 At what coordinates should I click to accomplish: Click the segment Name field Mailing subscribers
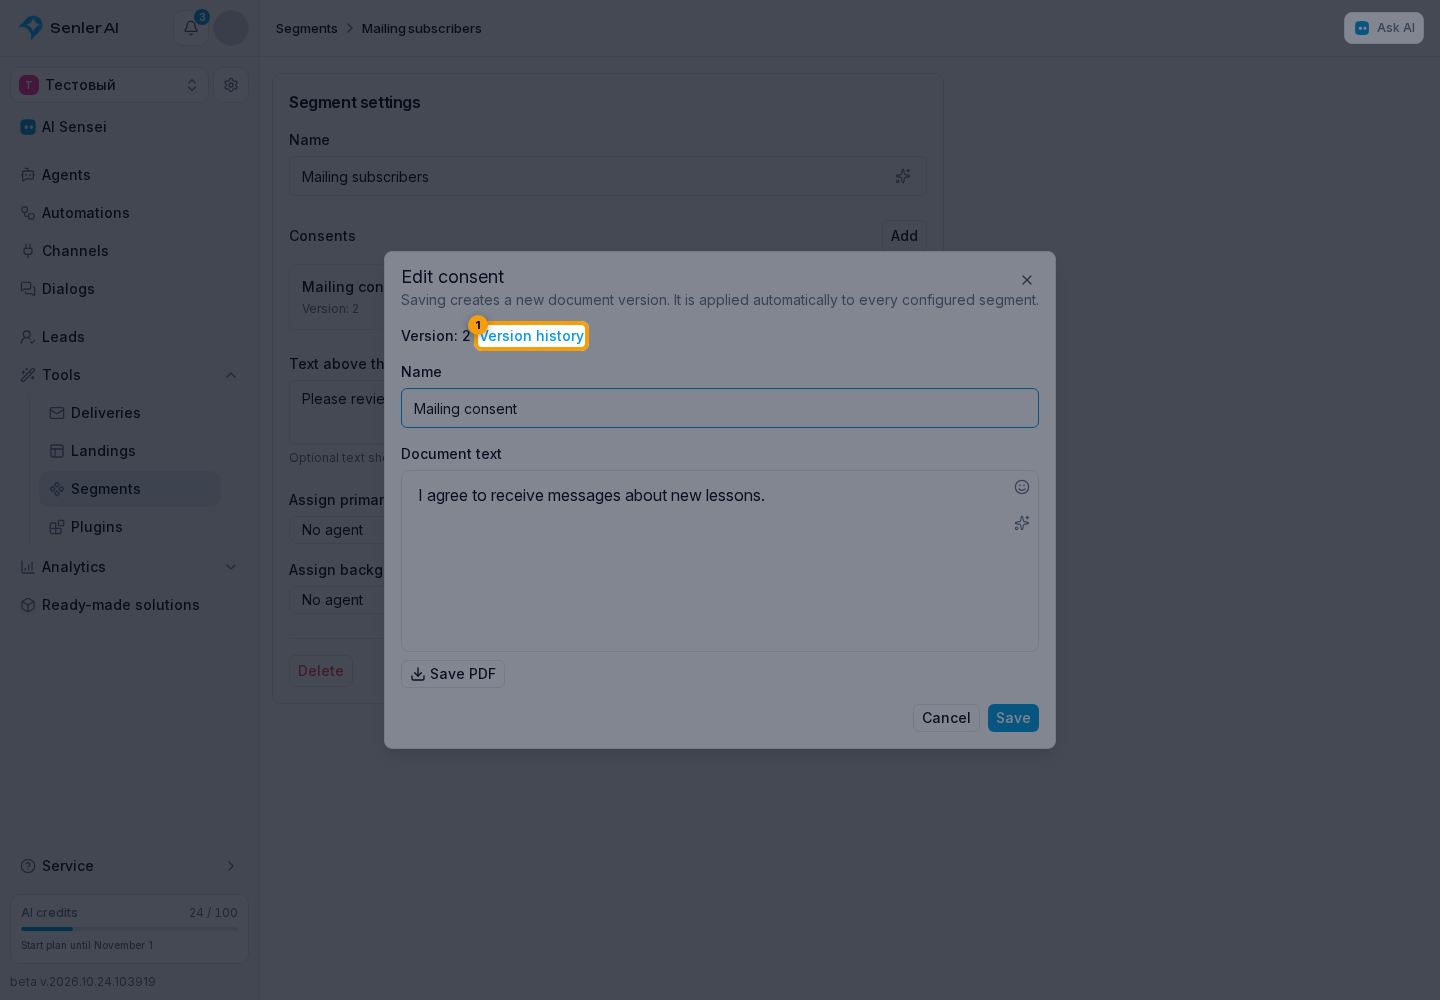(608, 176)
